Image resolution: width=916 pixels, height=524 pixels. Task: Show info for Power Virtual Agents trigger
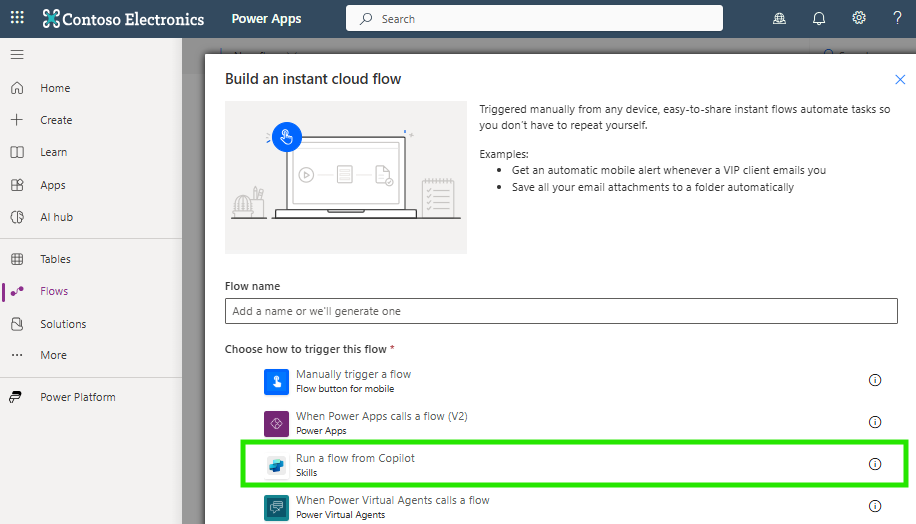tap(875, 506)
